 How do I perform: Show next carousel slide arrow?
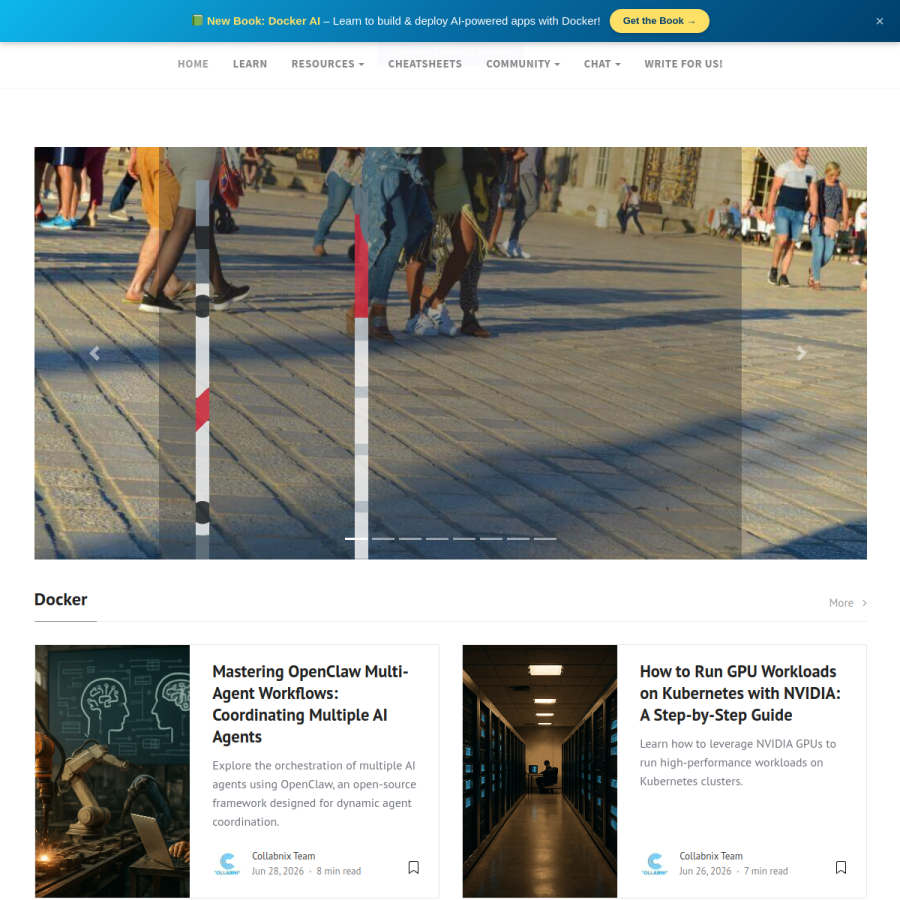pyautogui.click(x=801, y=354)
